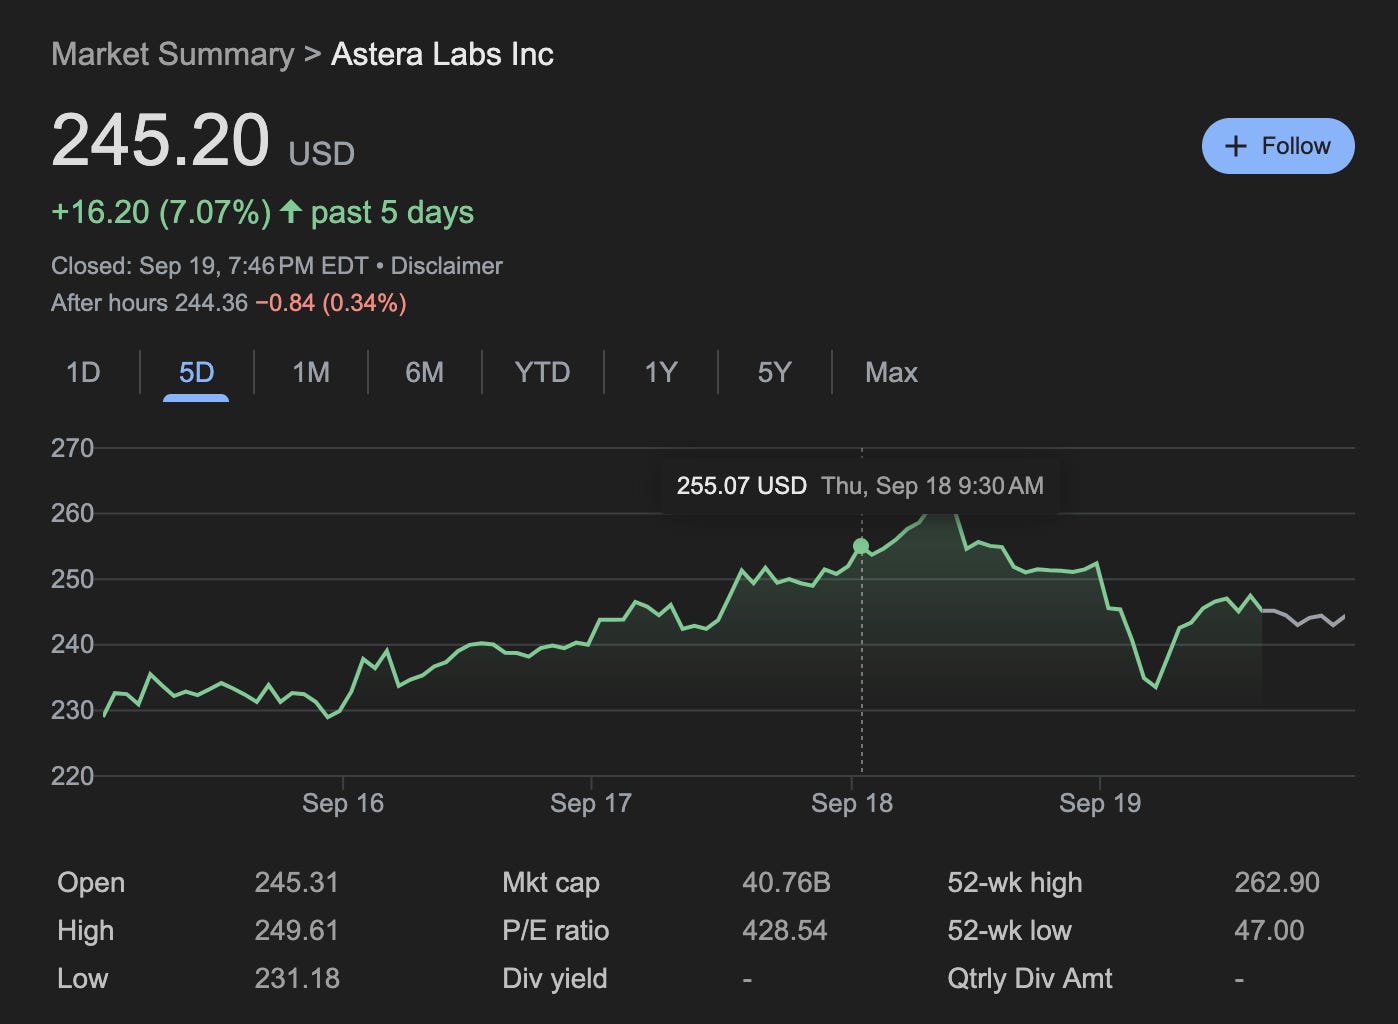
Task: Click the Low value 231.18
Action: 297,979
